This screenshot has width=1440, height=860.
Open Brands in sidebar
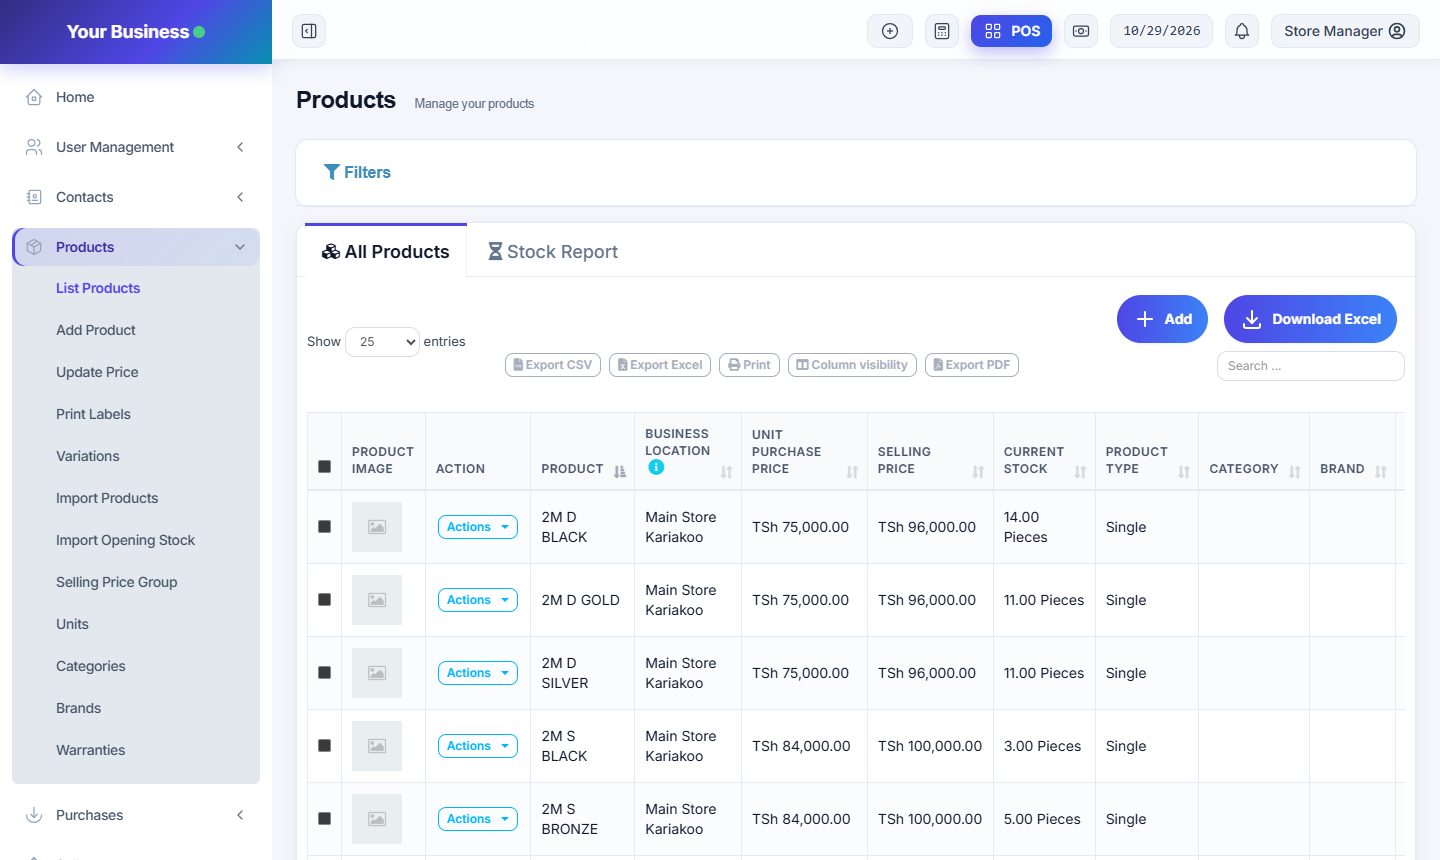pyautogui.click(x=78, y=708)
